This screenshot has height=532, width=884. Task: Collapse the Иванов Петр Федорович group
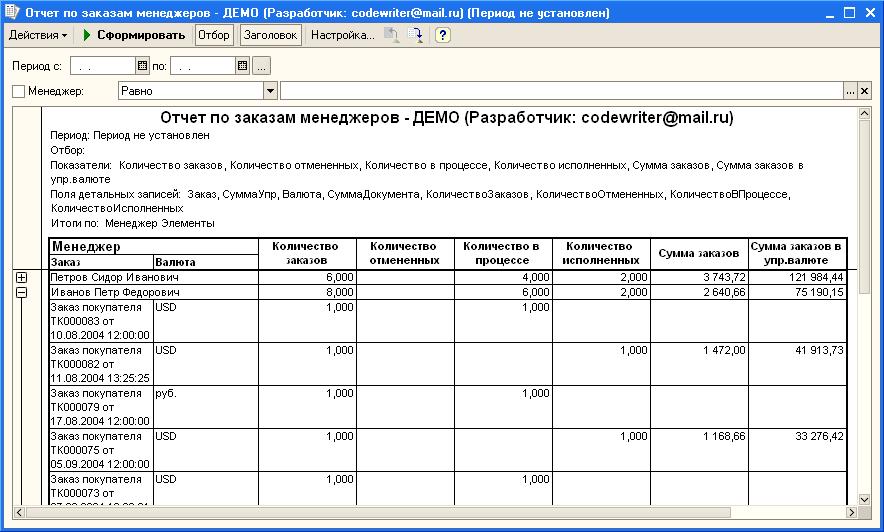click(21, 292)
